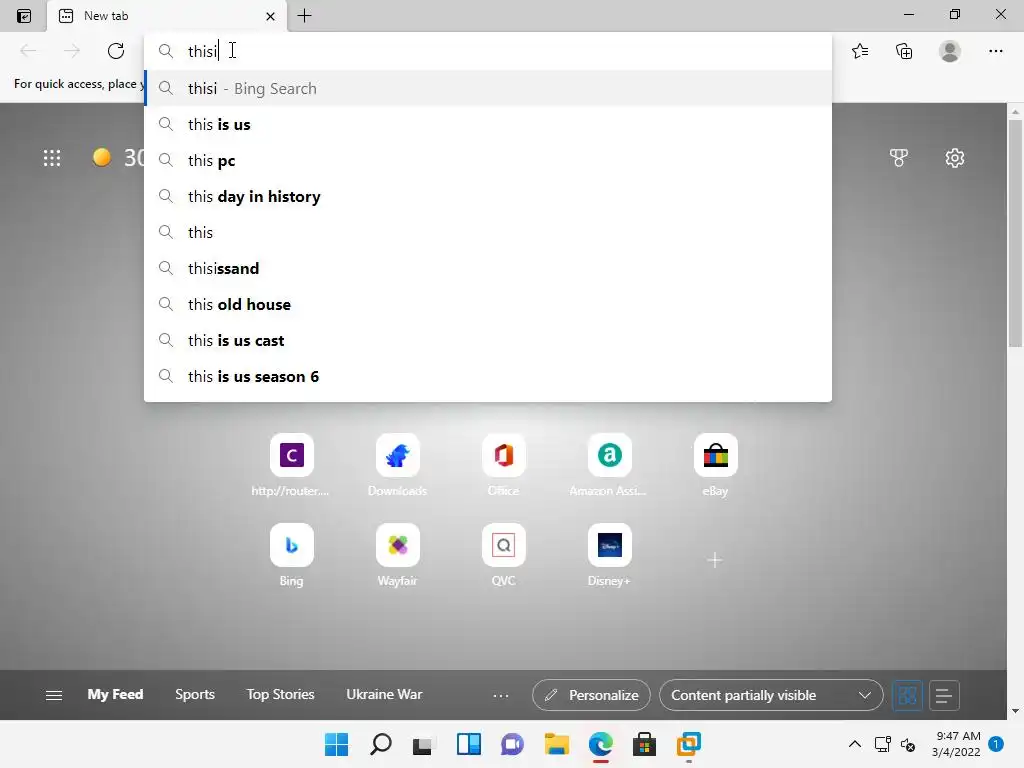Add a new quick link tile
The image size is (1024, 768).
[714, 560]
